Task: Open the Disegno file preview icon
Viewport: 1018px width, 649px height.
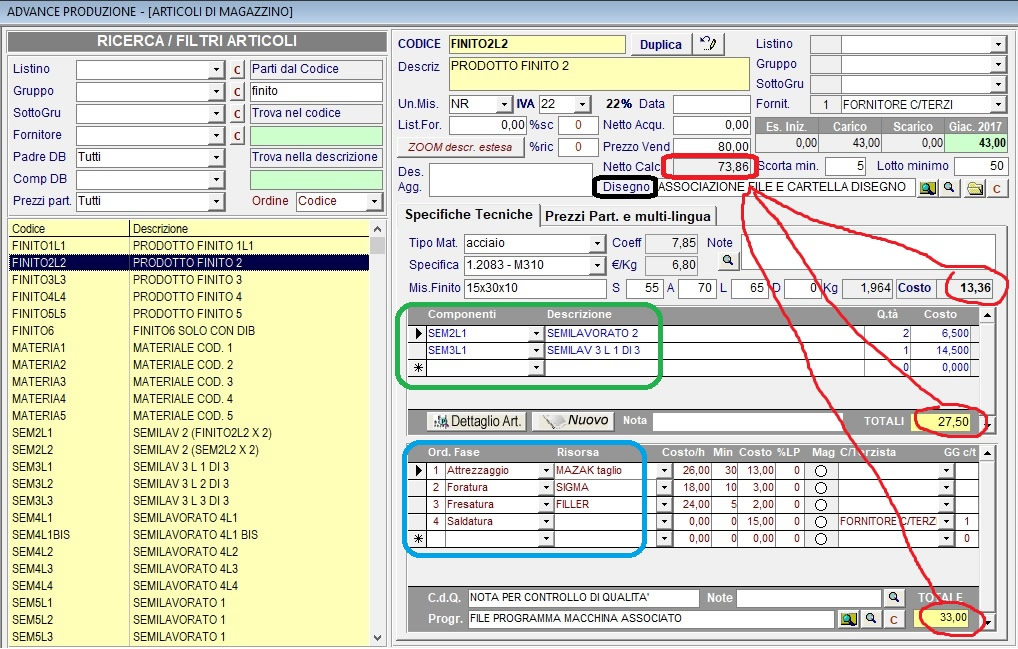Action: pos(928,188)
